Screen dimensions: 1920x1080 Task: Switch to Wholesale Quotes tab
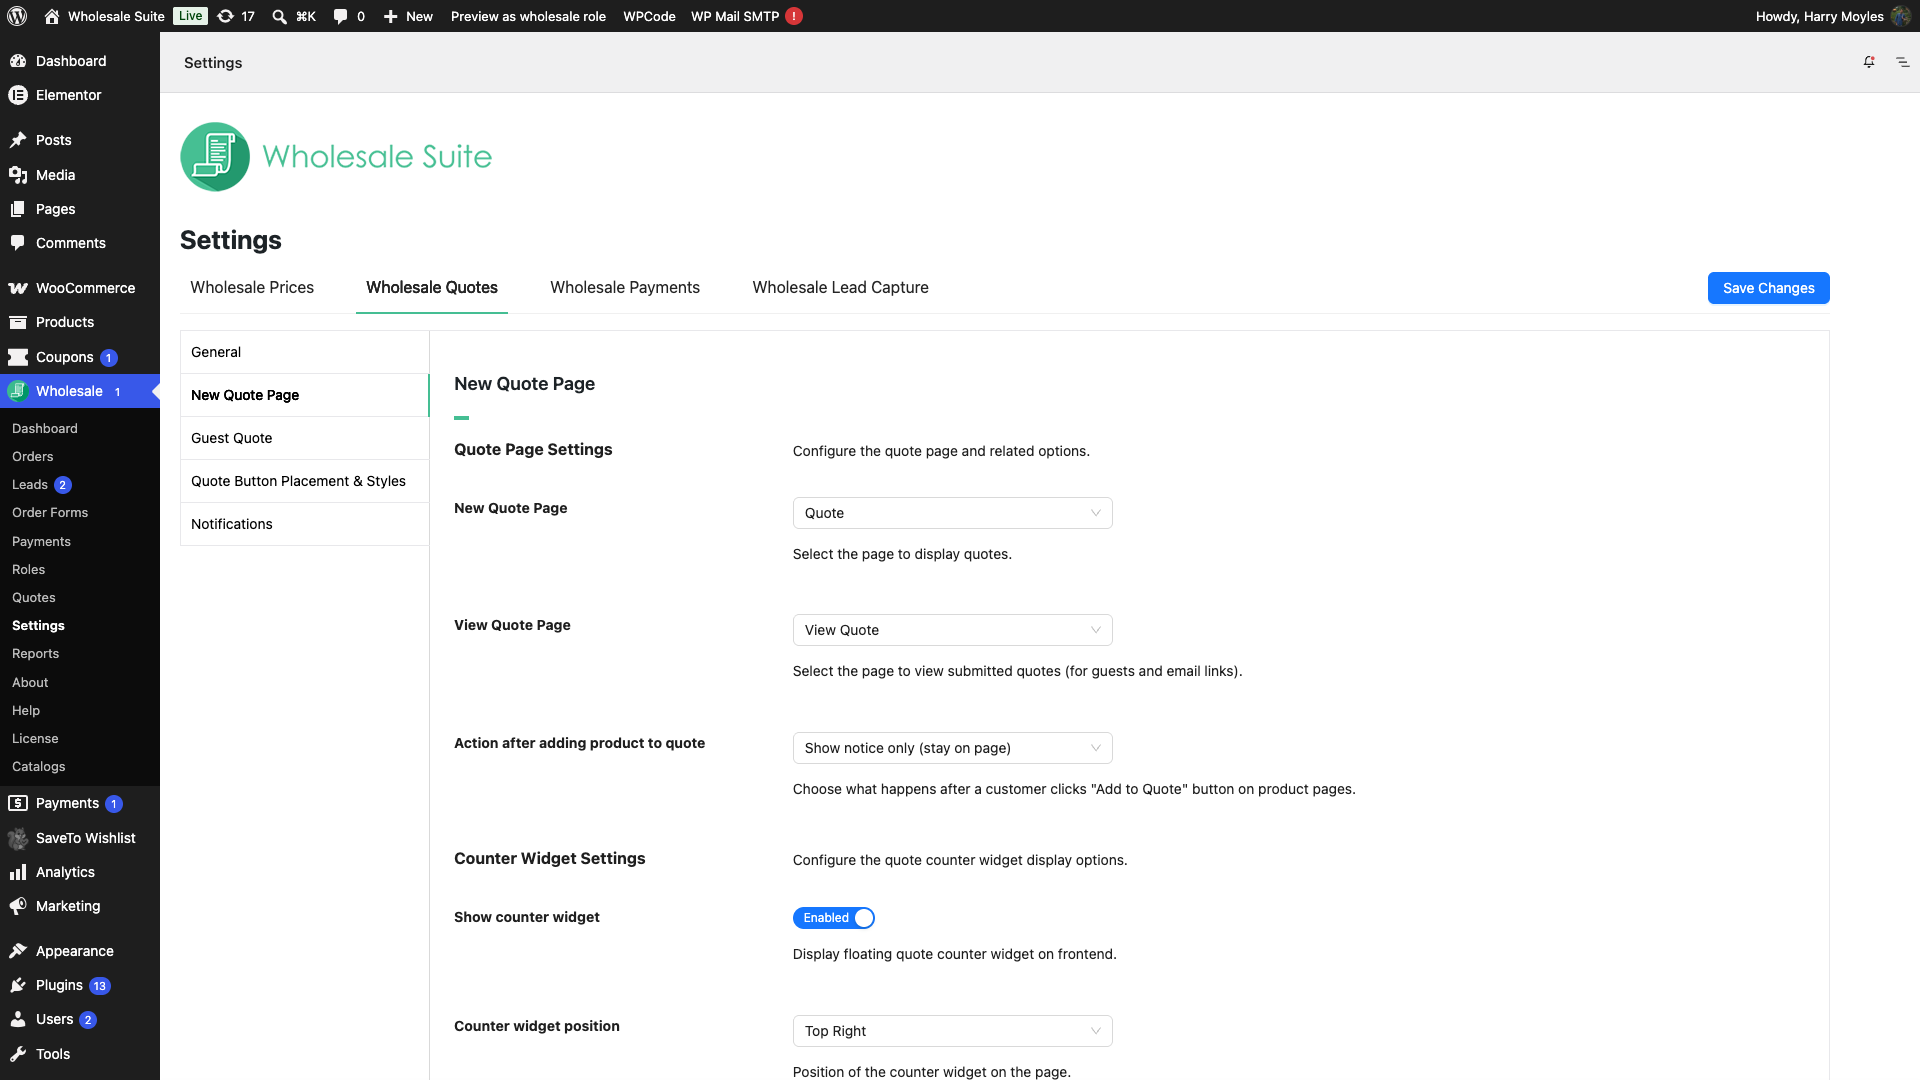pyautogui.click(x=432, y=288)
